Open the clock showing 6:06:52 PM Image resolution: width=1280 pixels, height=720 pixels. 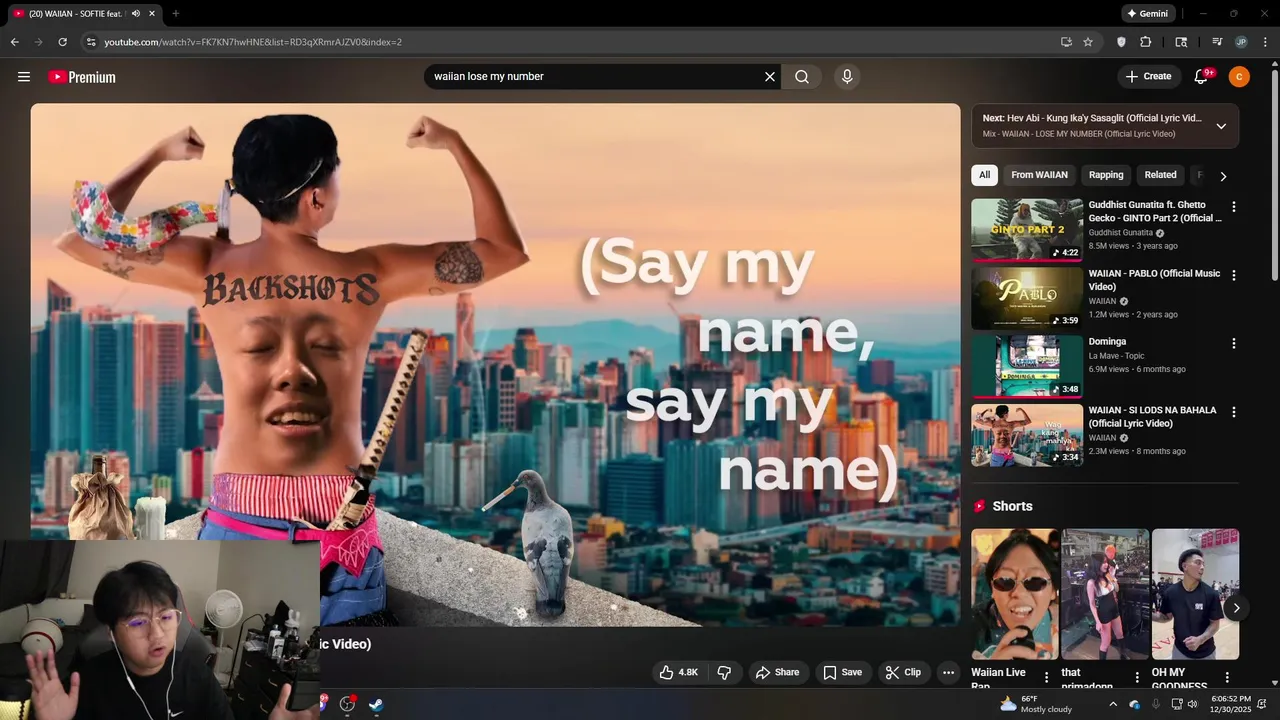point(1230,704)
